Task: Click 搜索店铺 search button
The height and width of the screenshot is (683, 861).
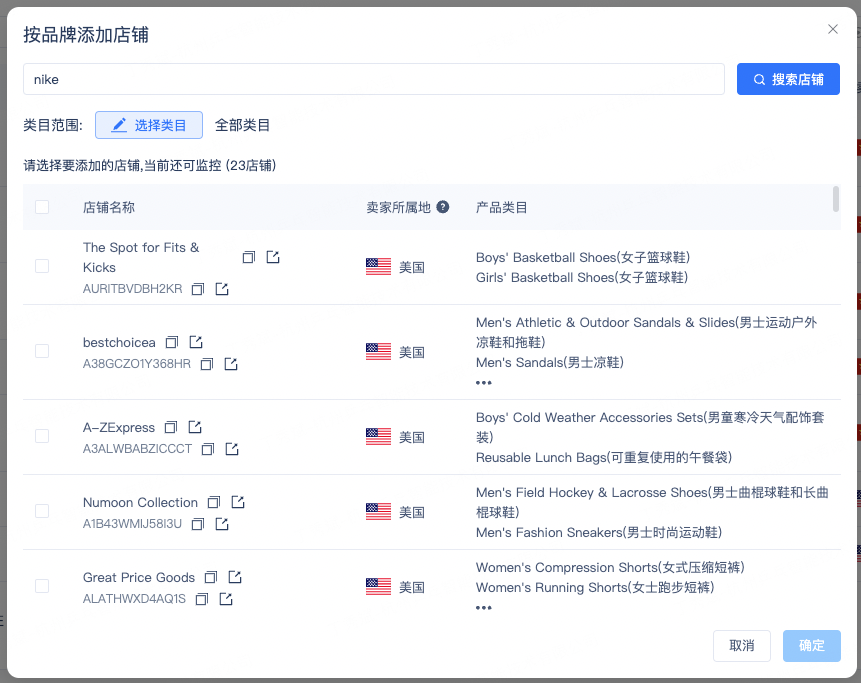Action: (x=788, y=79)
